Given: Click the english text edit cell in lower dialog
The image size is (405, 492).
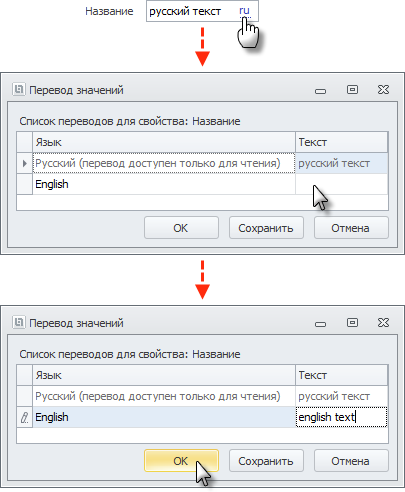Looking at the screenshot, I should (x=341, y=417).
